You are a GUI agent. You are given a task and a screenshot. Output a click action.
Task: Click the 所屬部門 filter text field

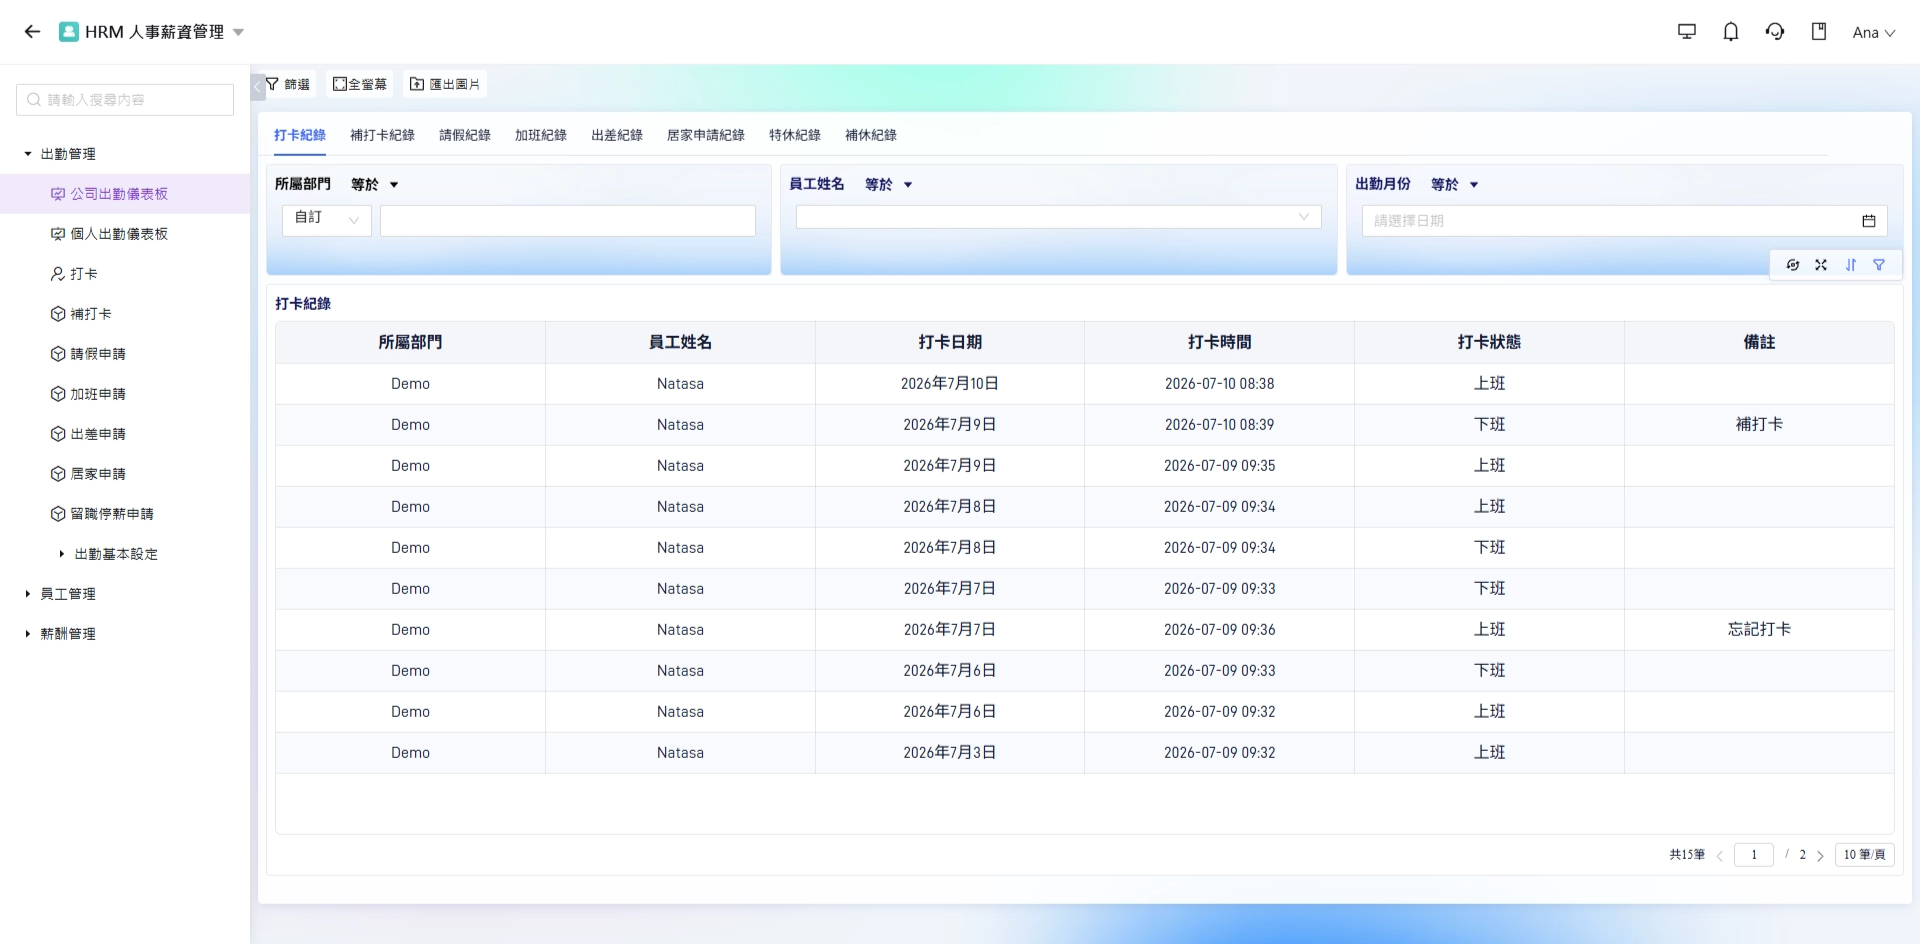[568, 220]
